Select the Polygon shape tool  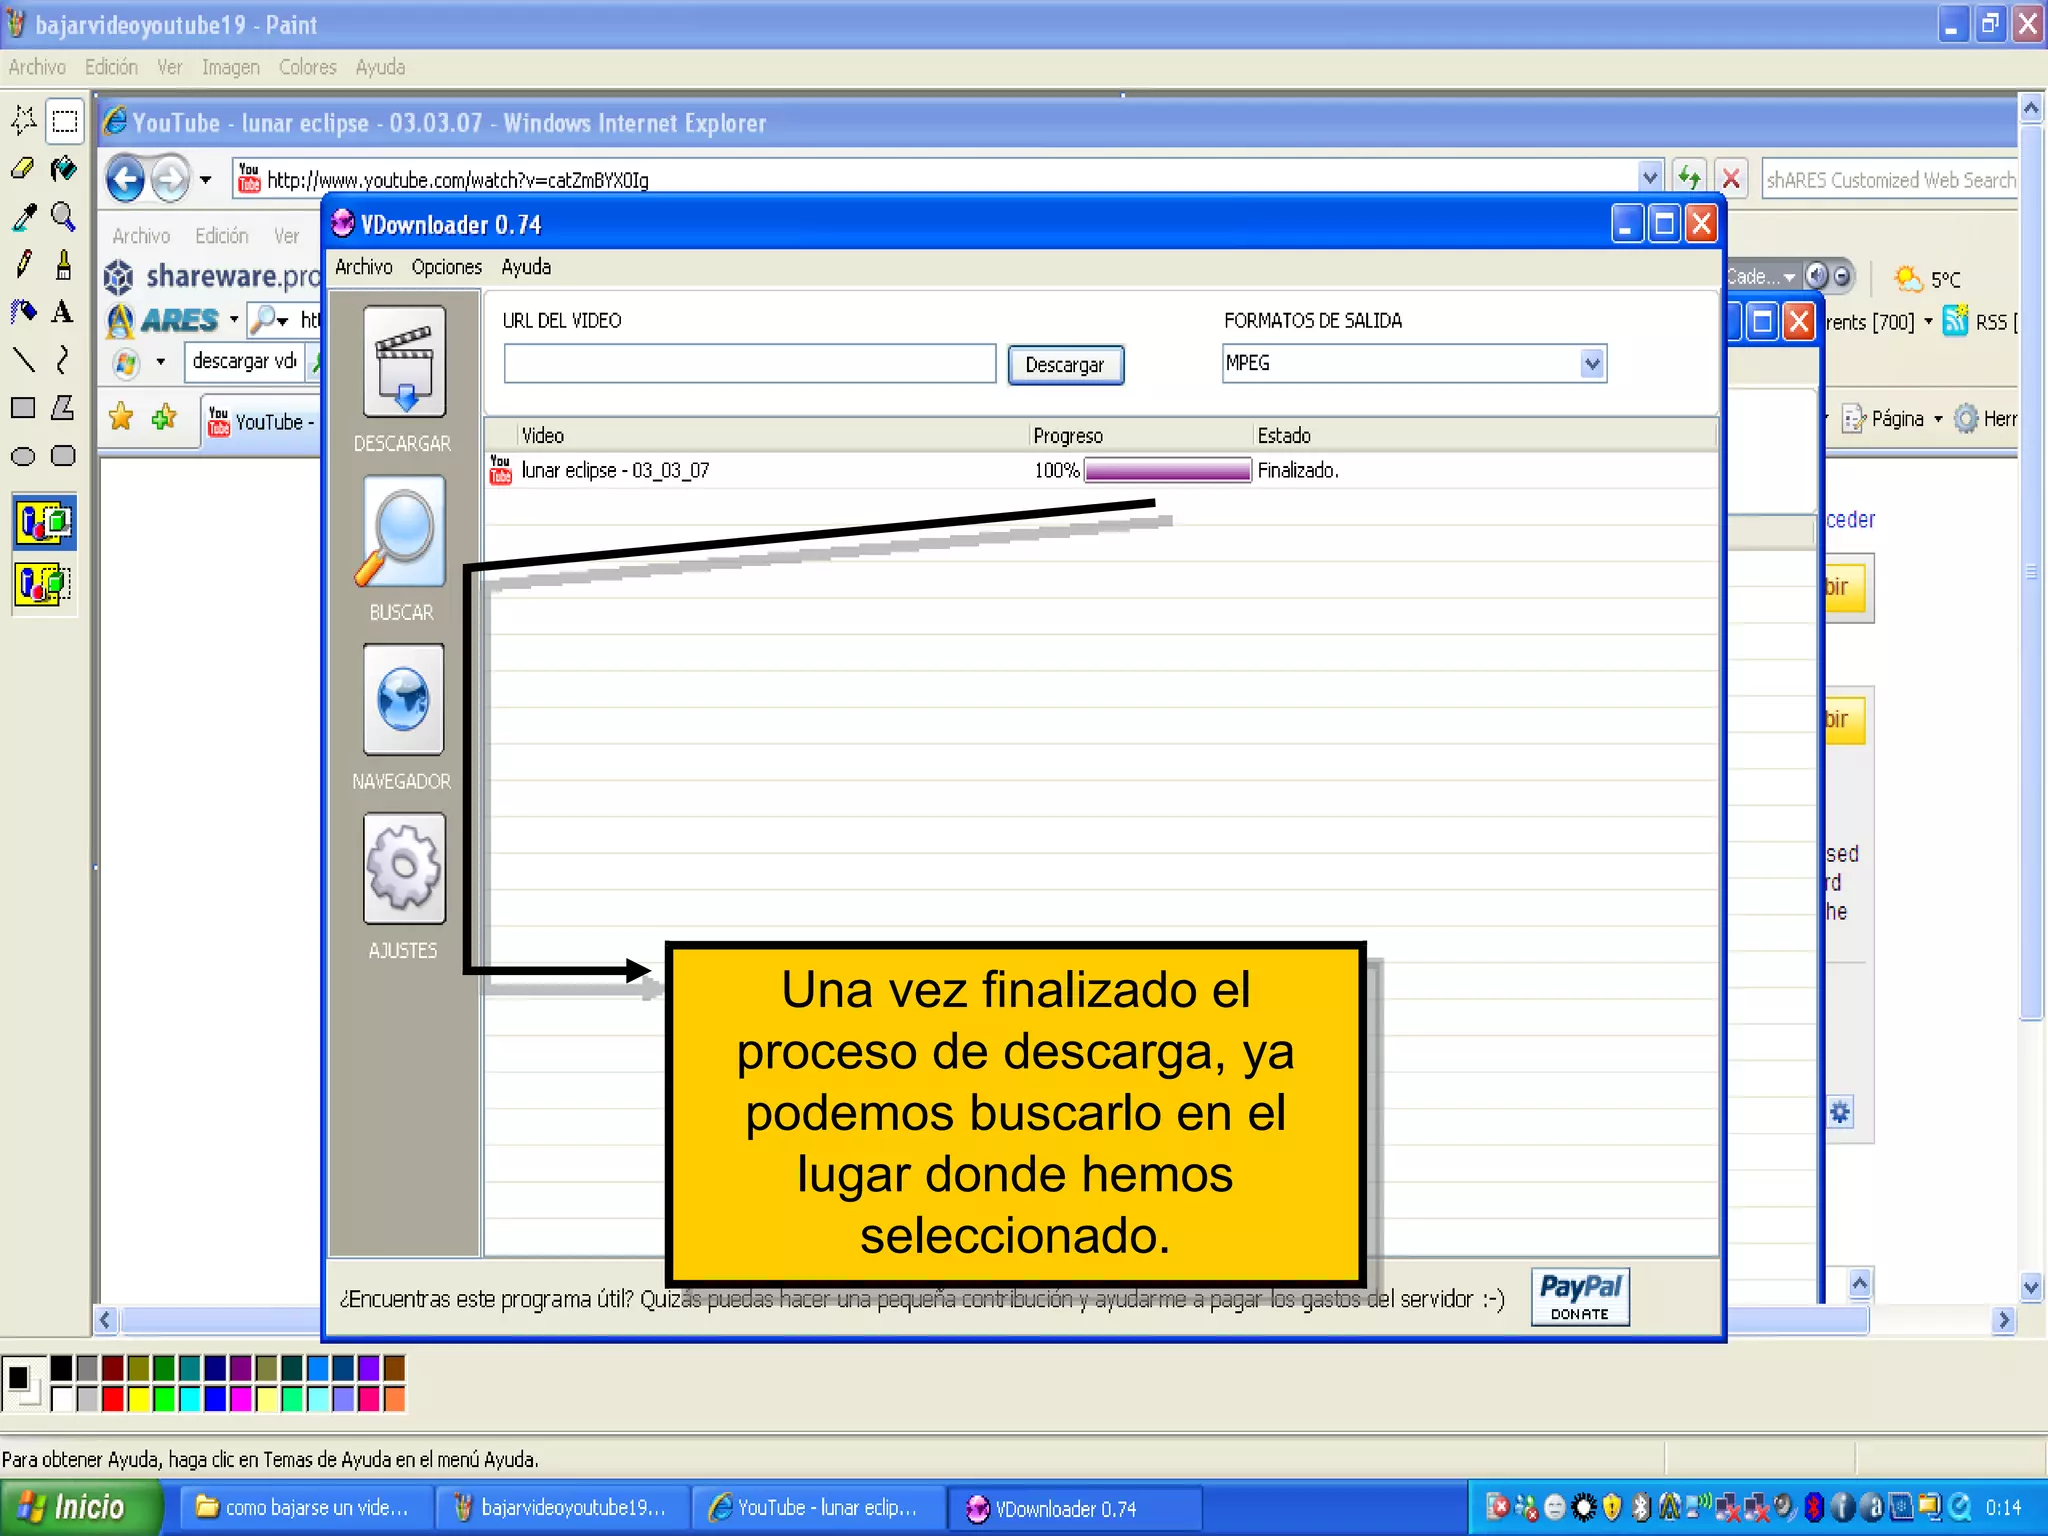(64, 408)
